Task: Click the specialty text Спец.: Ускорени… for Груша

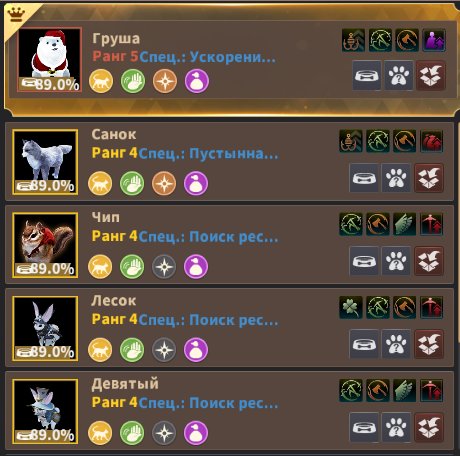Action: (207, 57)
